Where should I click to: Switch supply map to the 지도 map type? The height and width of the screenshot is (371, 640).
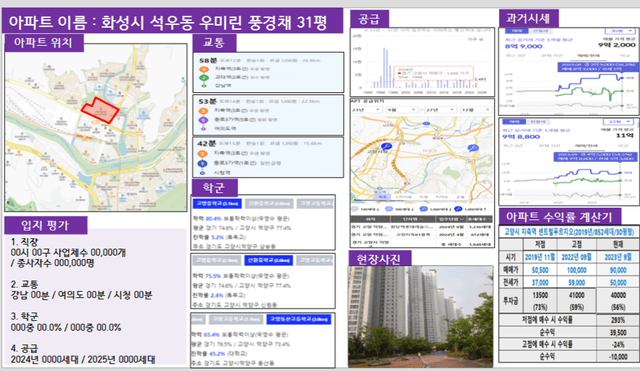pos(382,197)
